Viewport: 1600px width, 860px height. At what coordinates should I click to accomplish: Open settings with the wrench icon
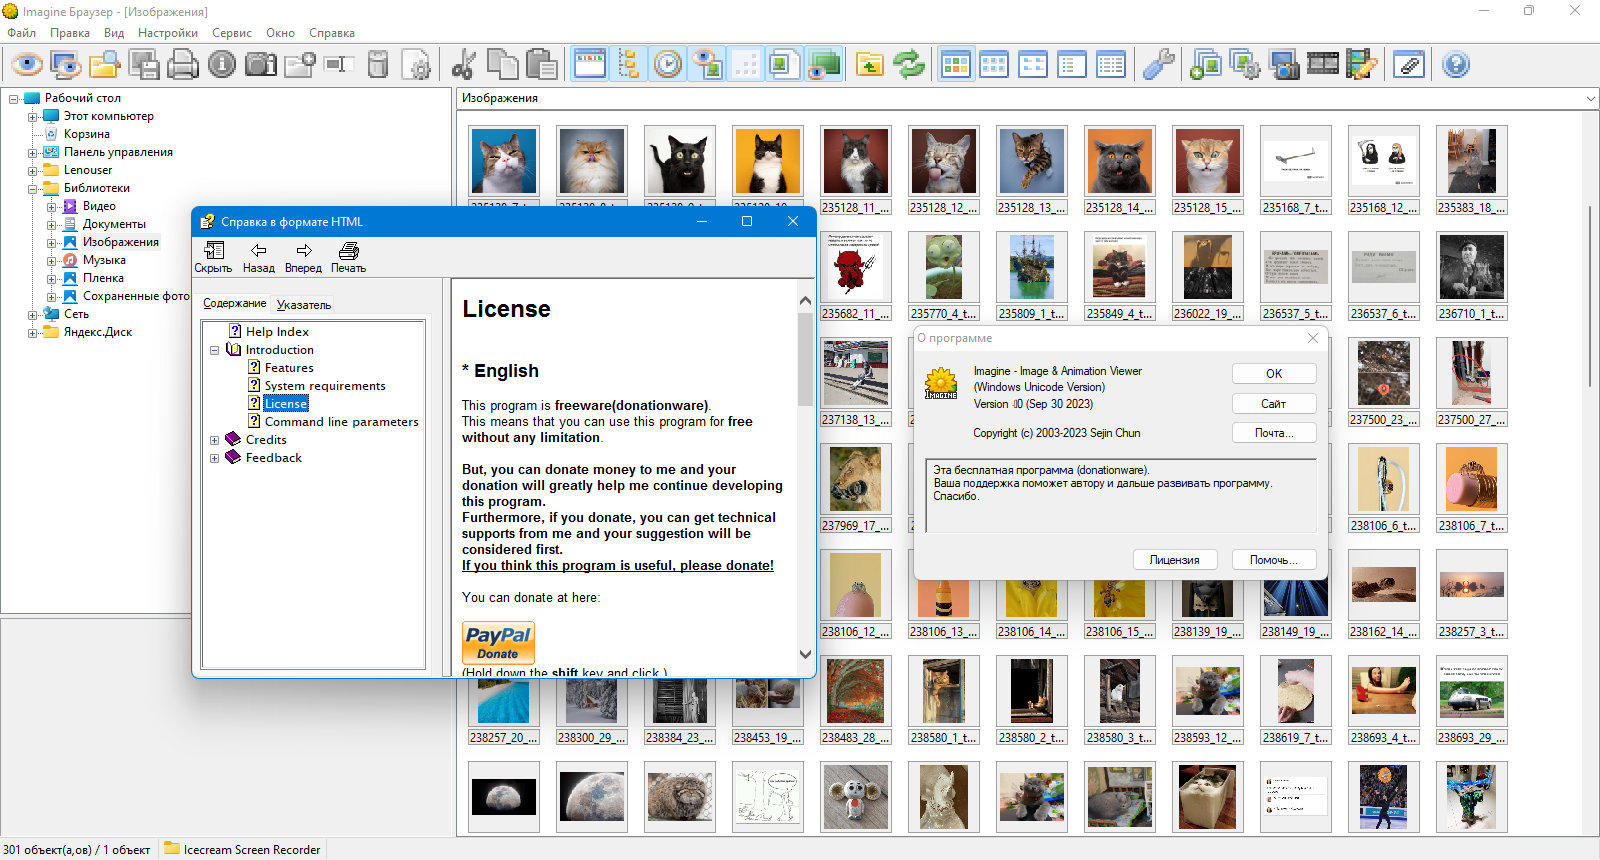coord(1158,65)
